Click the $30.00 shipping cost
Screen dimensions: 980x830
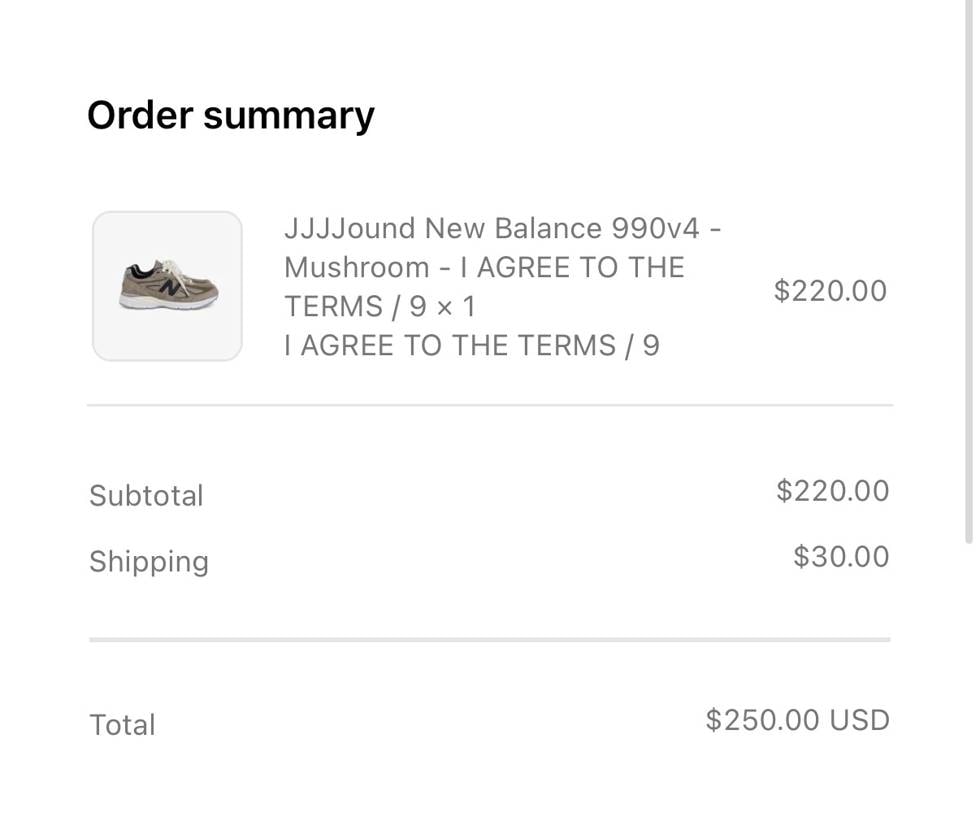[840, 556]
